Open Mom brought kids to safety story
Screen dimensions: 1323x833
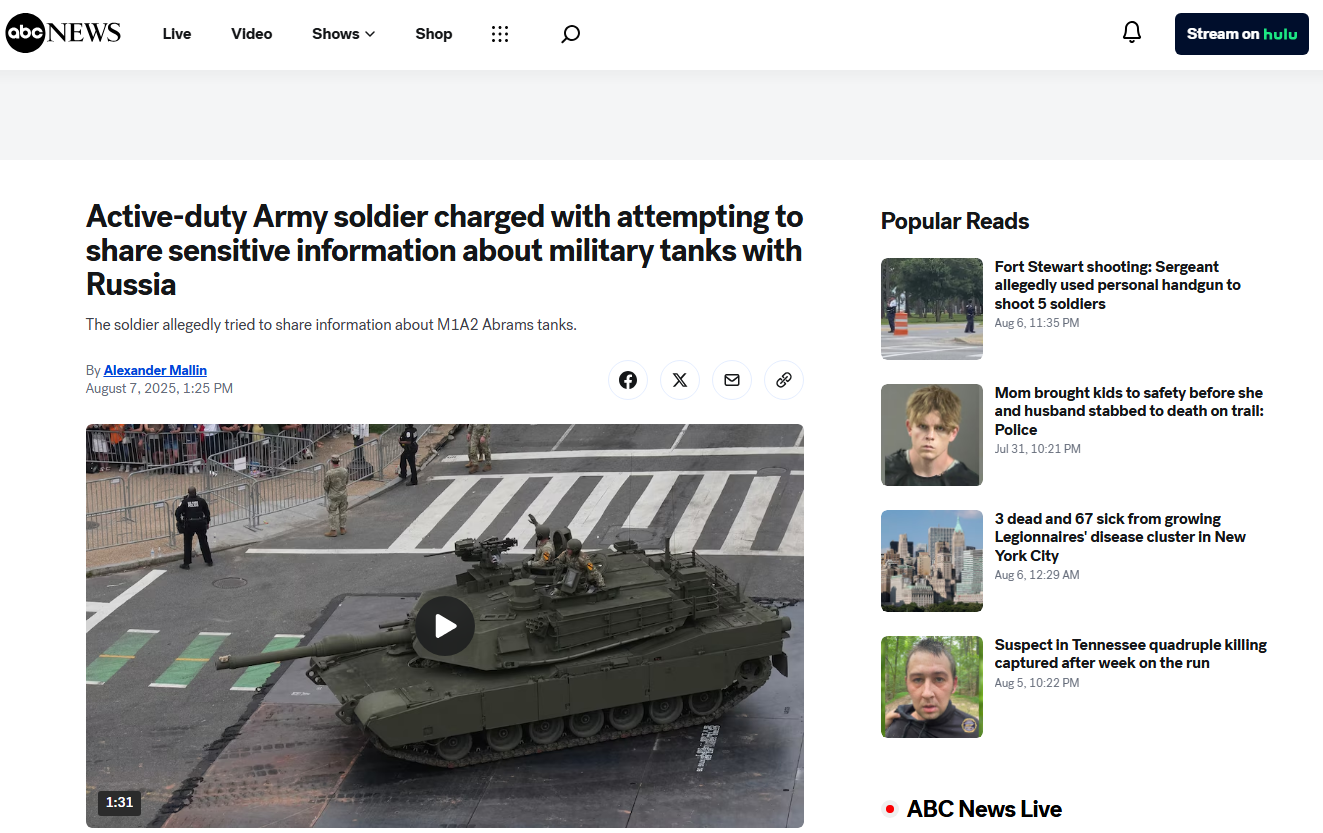point(1129,411)
